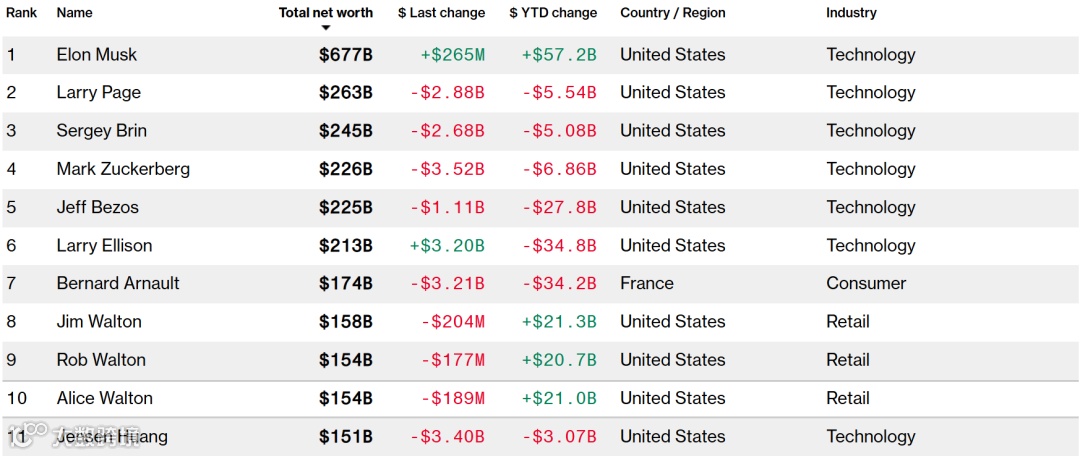
Task: Open Larry Page's profile link
Action: pos(99,93)
